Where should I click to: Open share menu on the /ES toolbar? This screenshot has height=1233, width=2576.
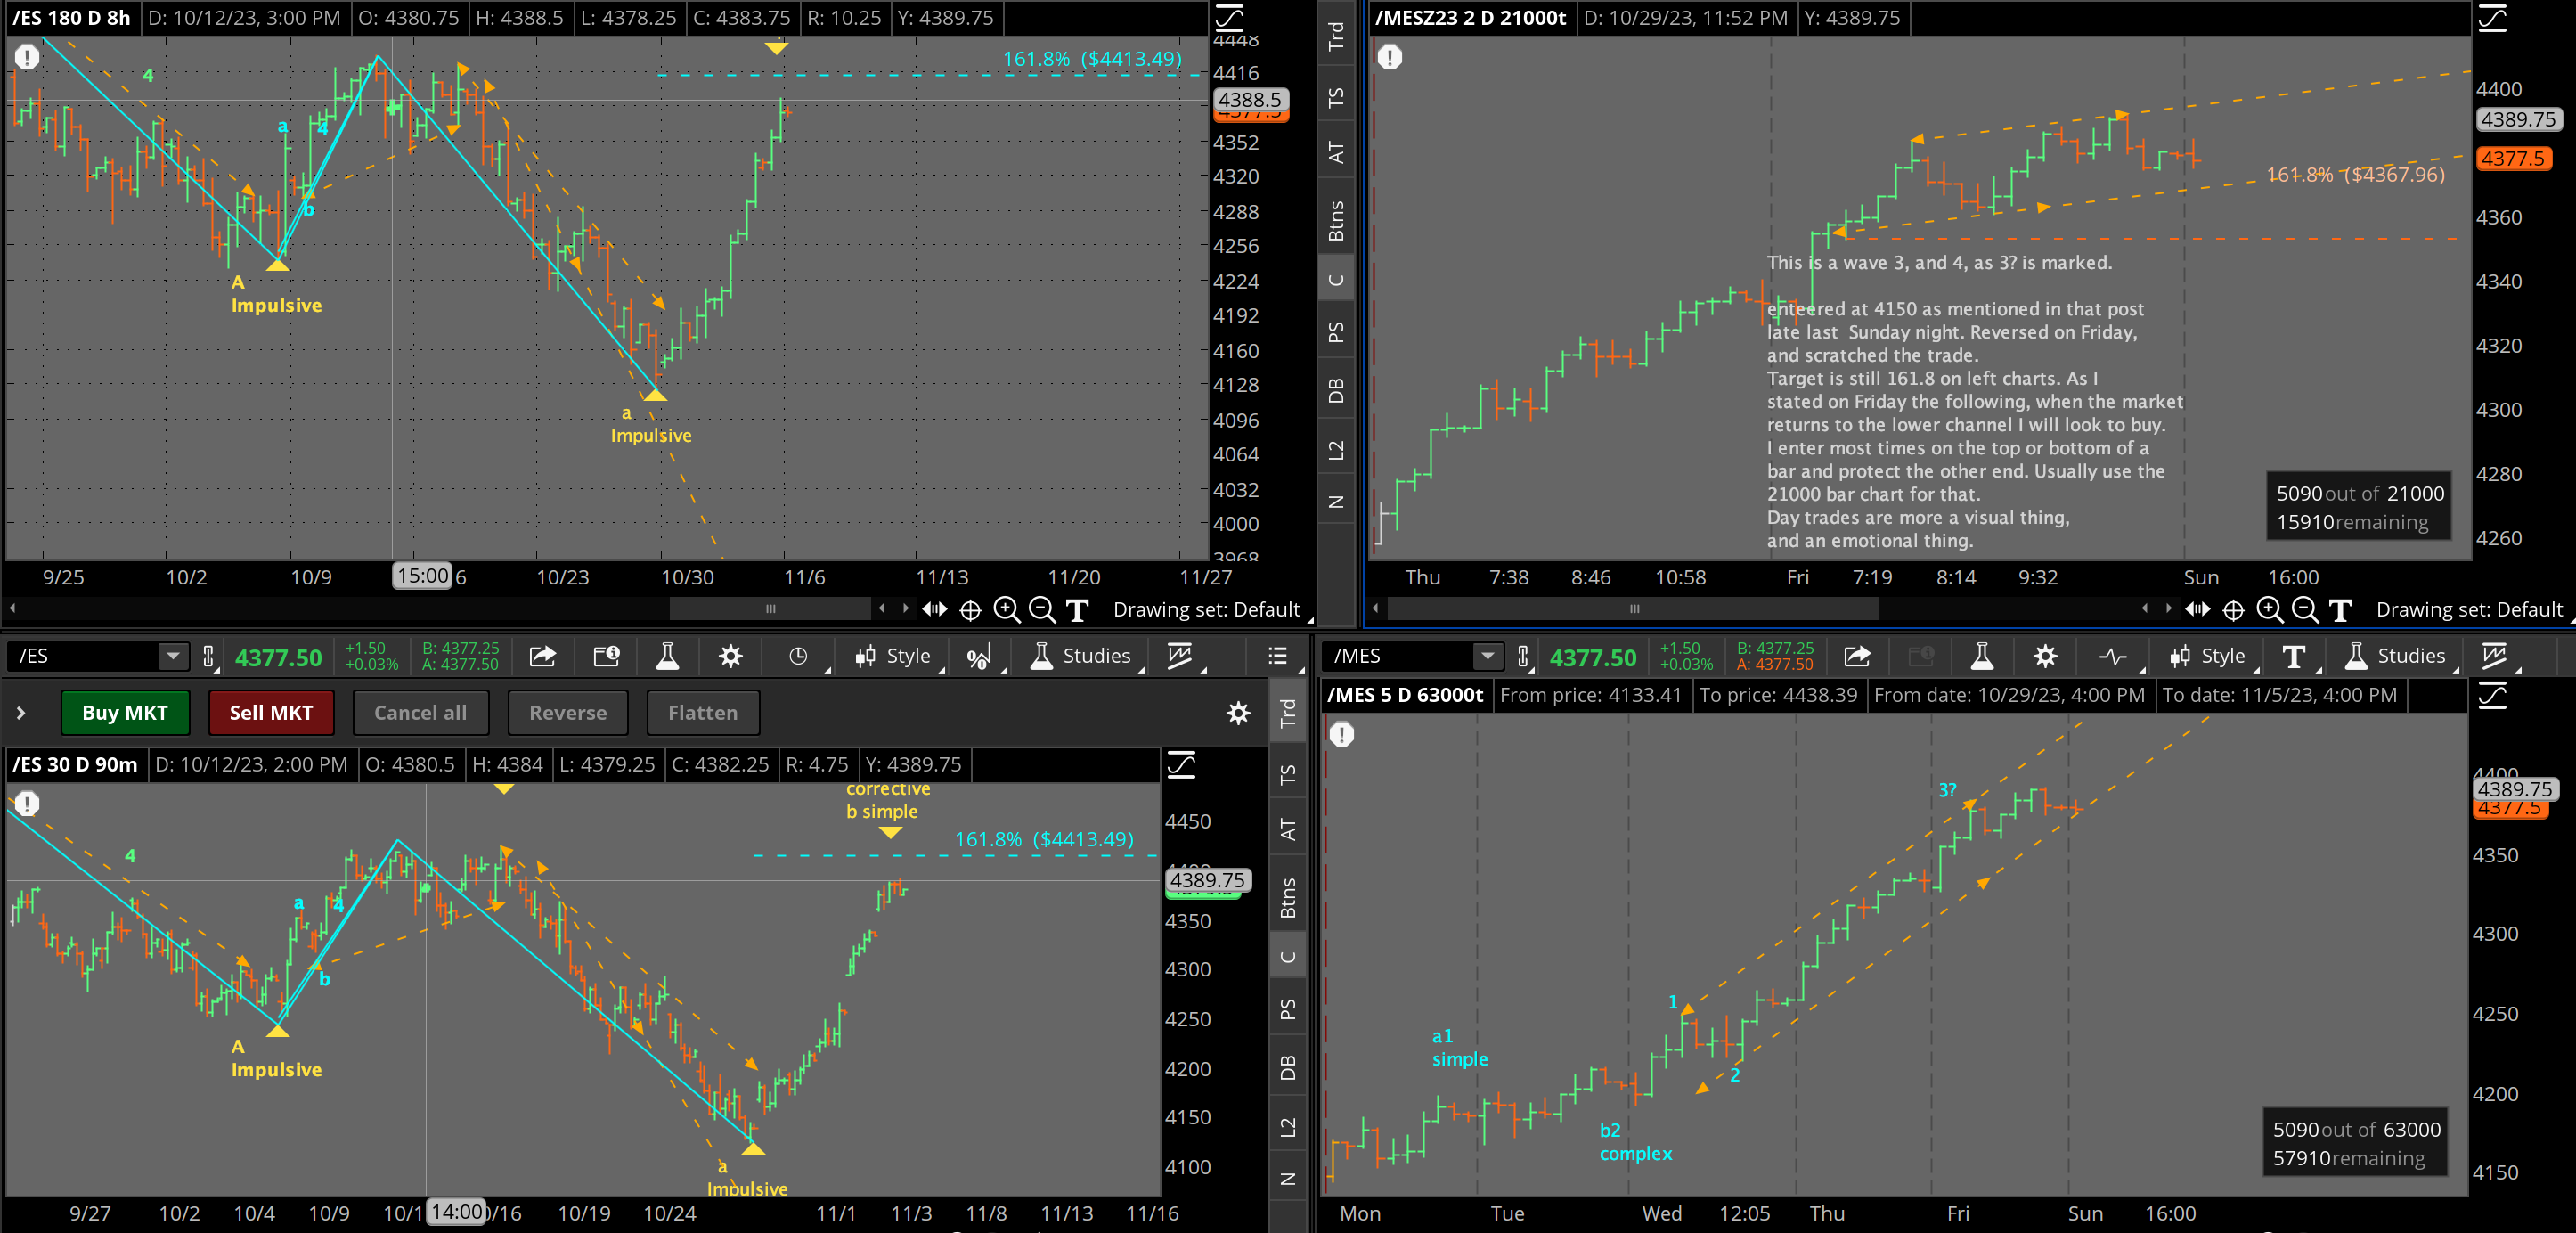[x=543, y=656]
